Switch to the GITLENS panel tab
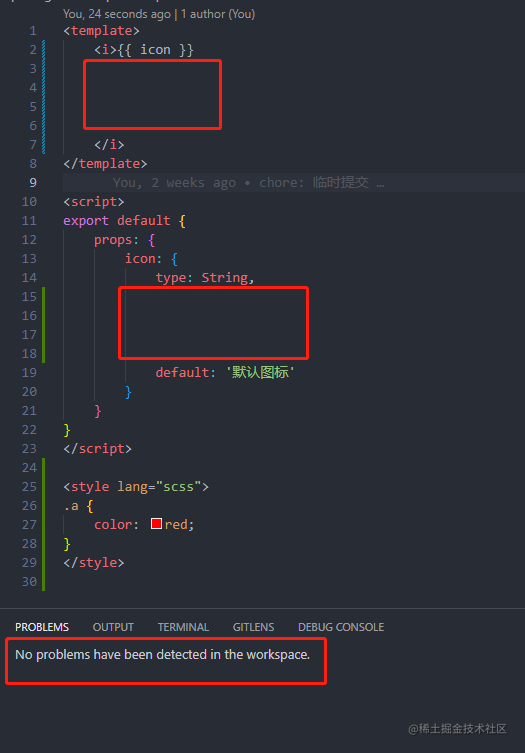This screenshot has width=525, height=753. point(253,627)
